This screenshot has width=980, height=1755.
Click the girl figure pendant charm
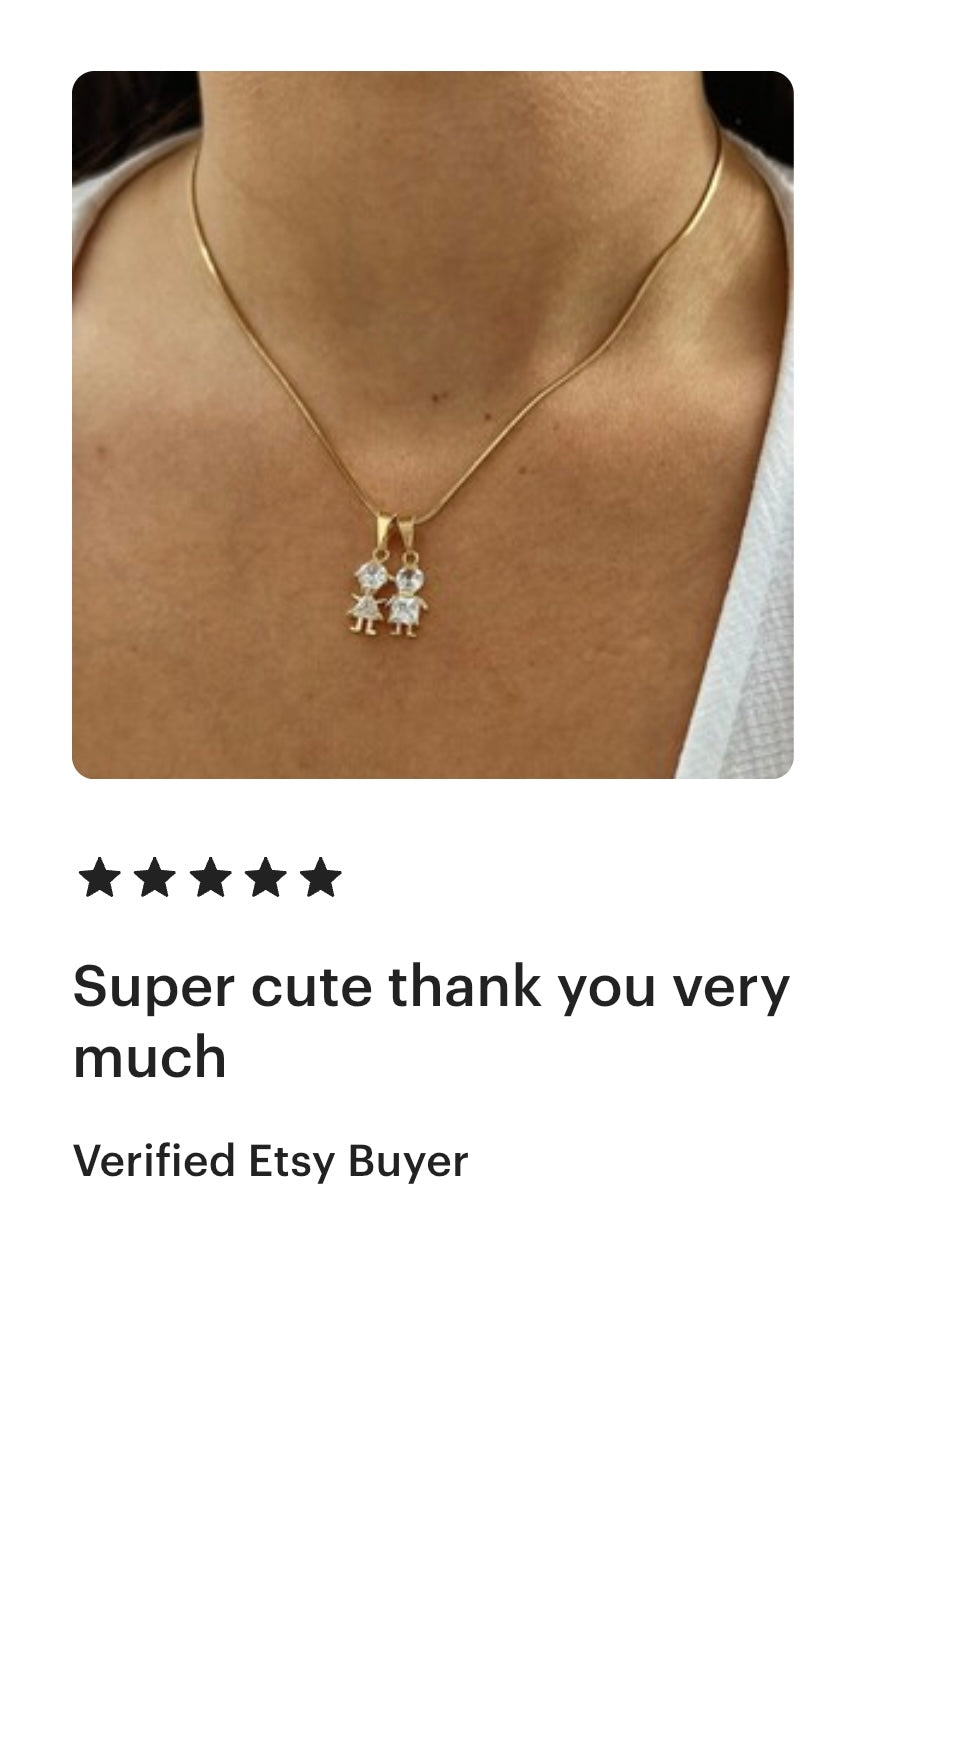click(x=367, y=597)
